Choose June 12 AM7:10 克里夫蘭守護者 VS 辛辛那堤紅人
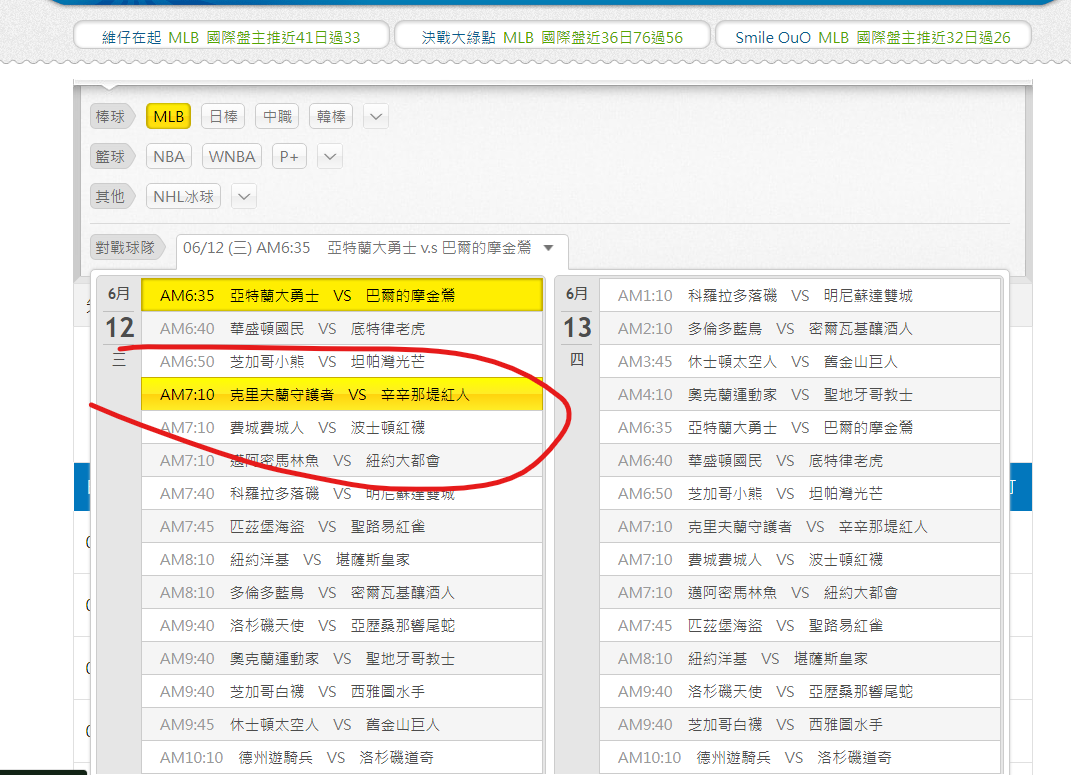Image resolution: width=1071 pixels, height=775 pixels. pos(342,395)
